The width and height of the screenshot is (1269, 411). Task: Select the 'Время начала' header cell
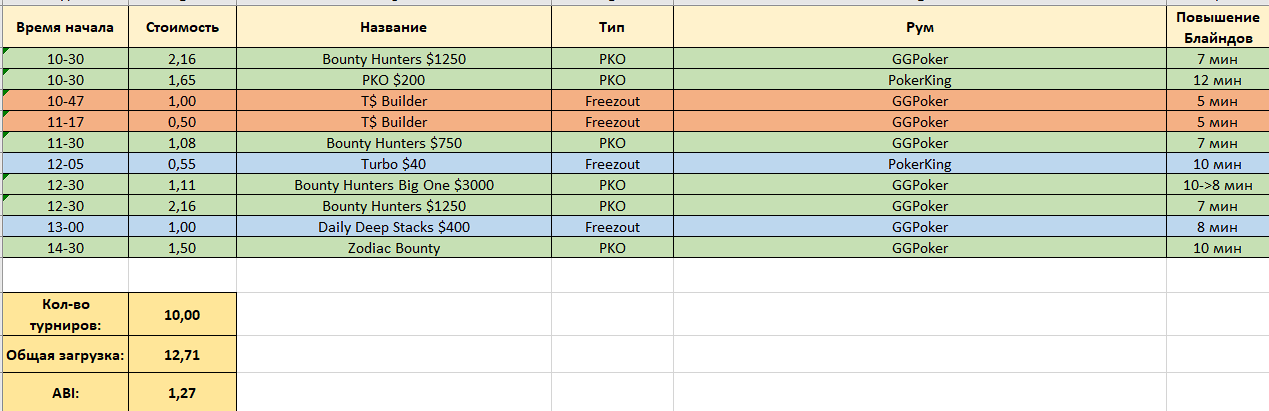click(65, 27)
